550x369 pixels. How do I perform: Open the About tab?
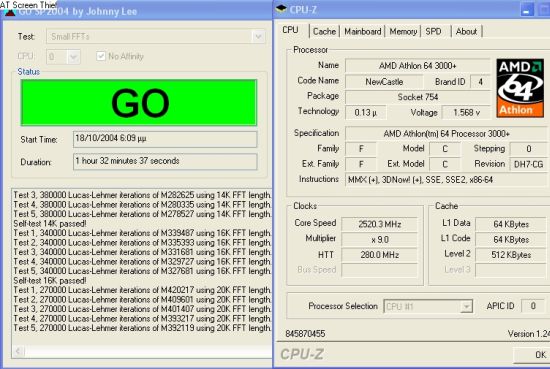click(467, 31)
